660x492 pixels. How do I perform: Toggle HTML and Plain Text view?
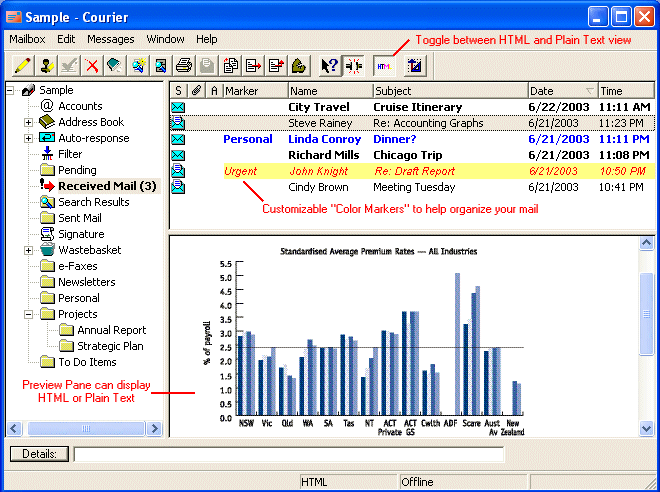383,65
